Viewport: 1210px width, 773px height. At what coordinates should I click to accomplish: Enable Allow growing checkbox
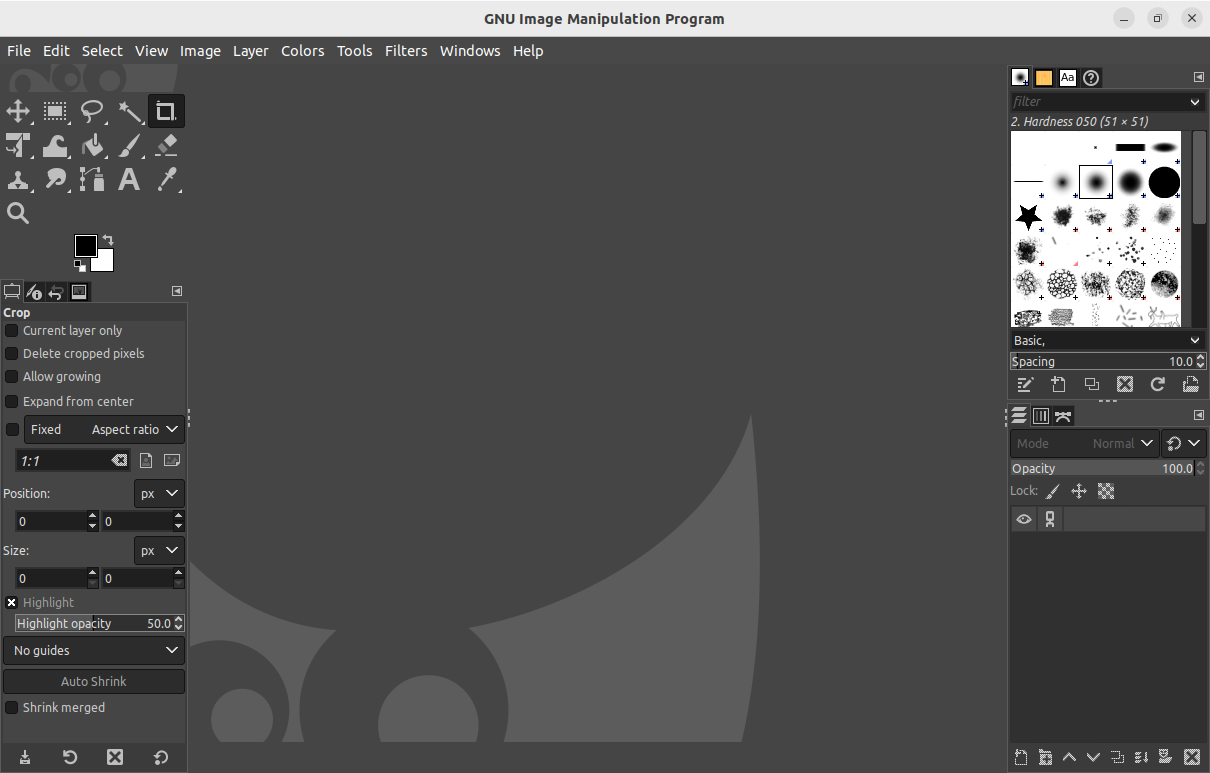(12, 376)
